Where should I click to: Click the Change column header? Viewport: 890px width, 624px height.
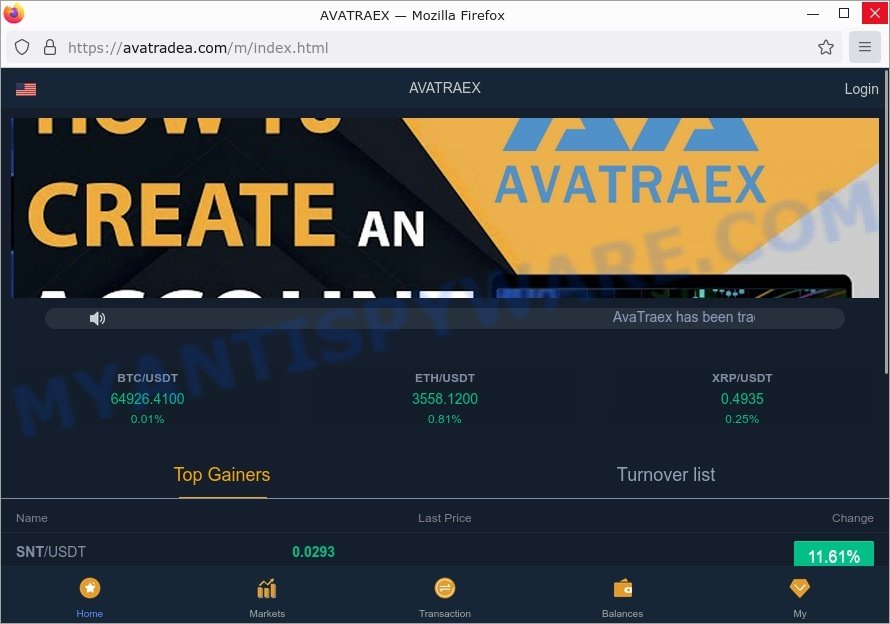853,518
